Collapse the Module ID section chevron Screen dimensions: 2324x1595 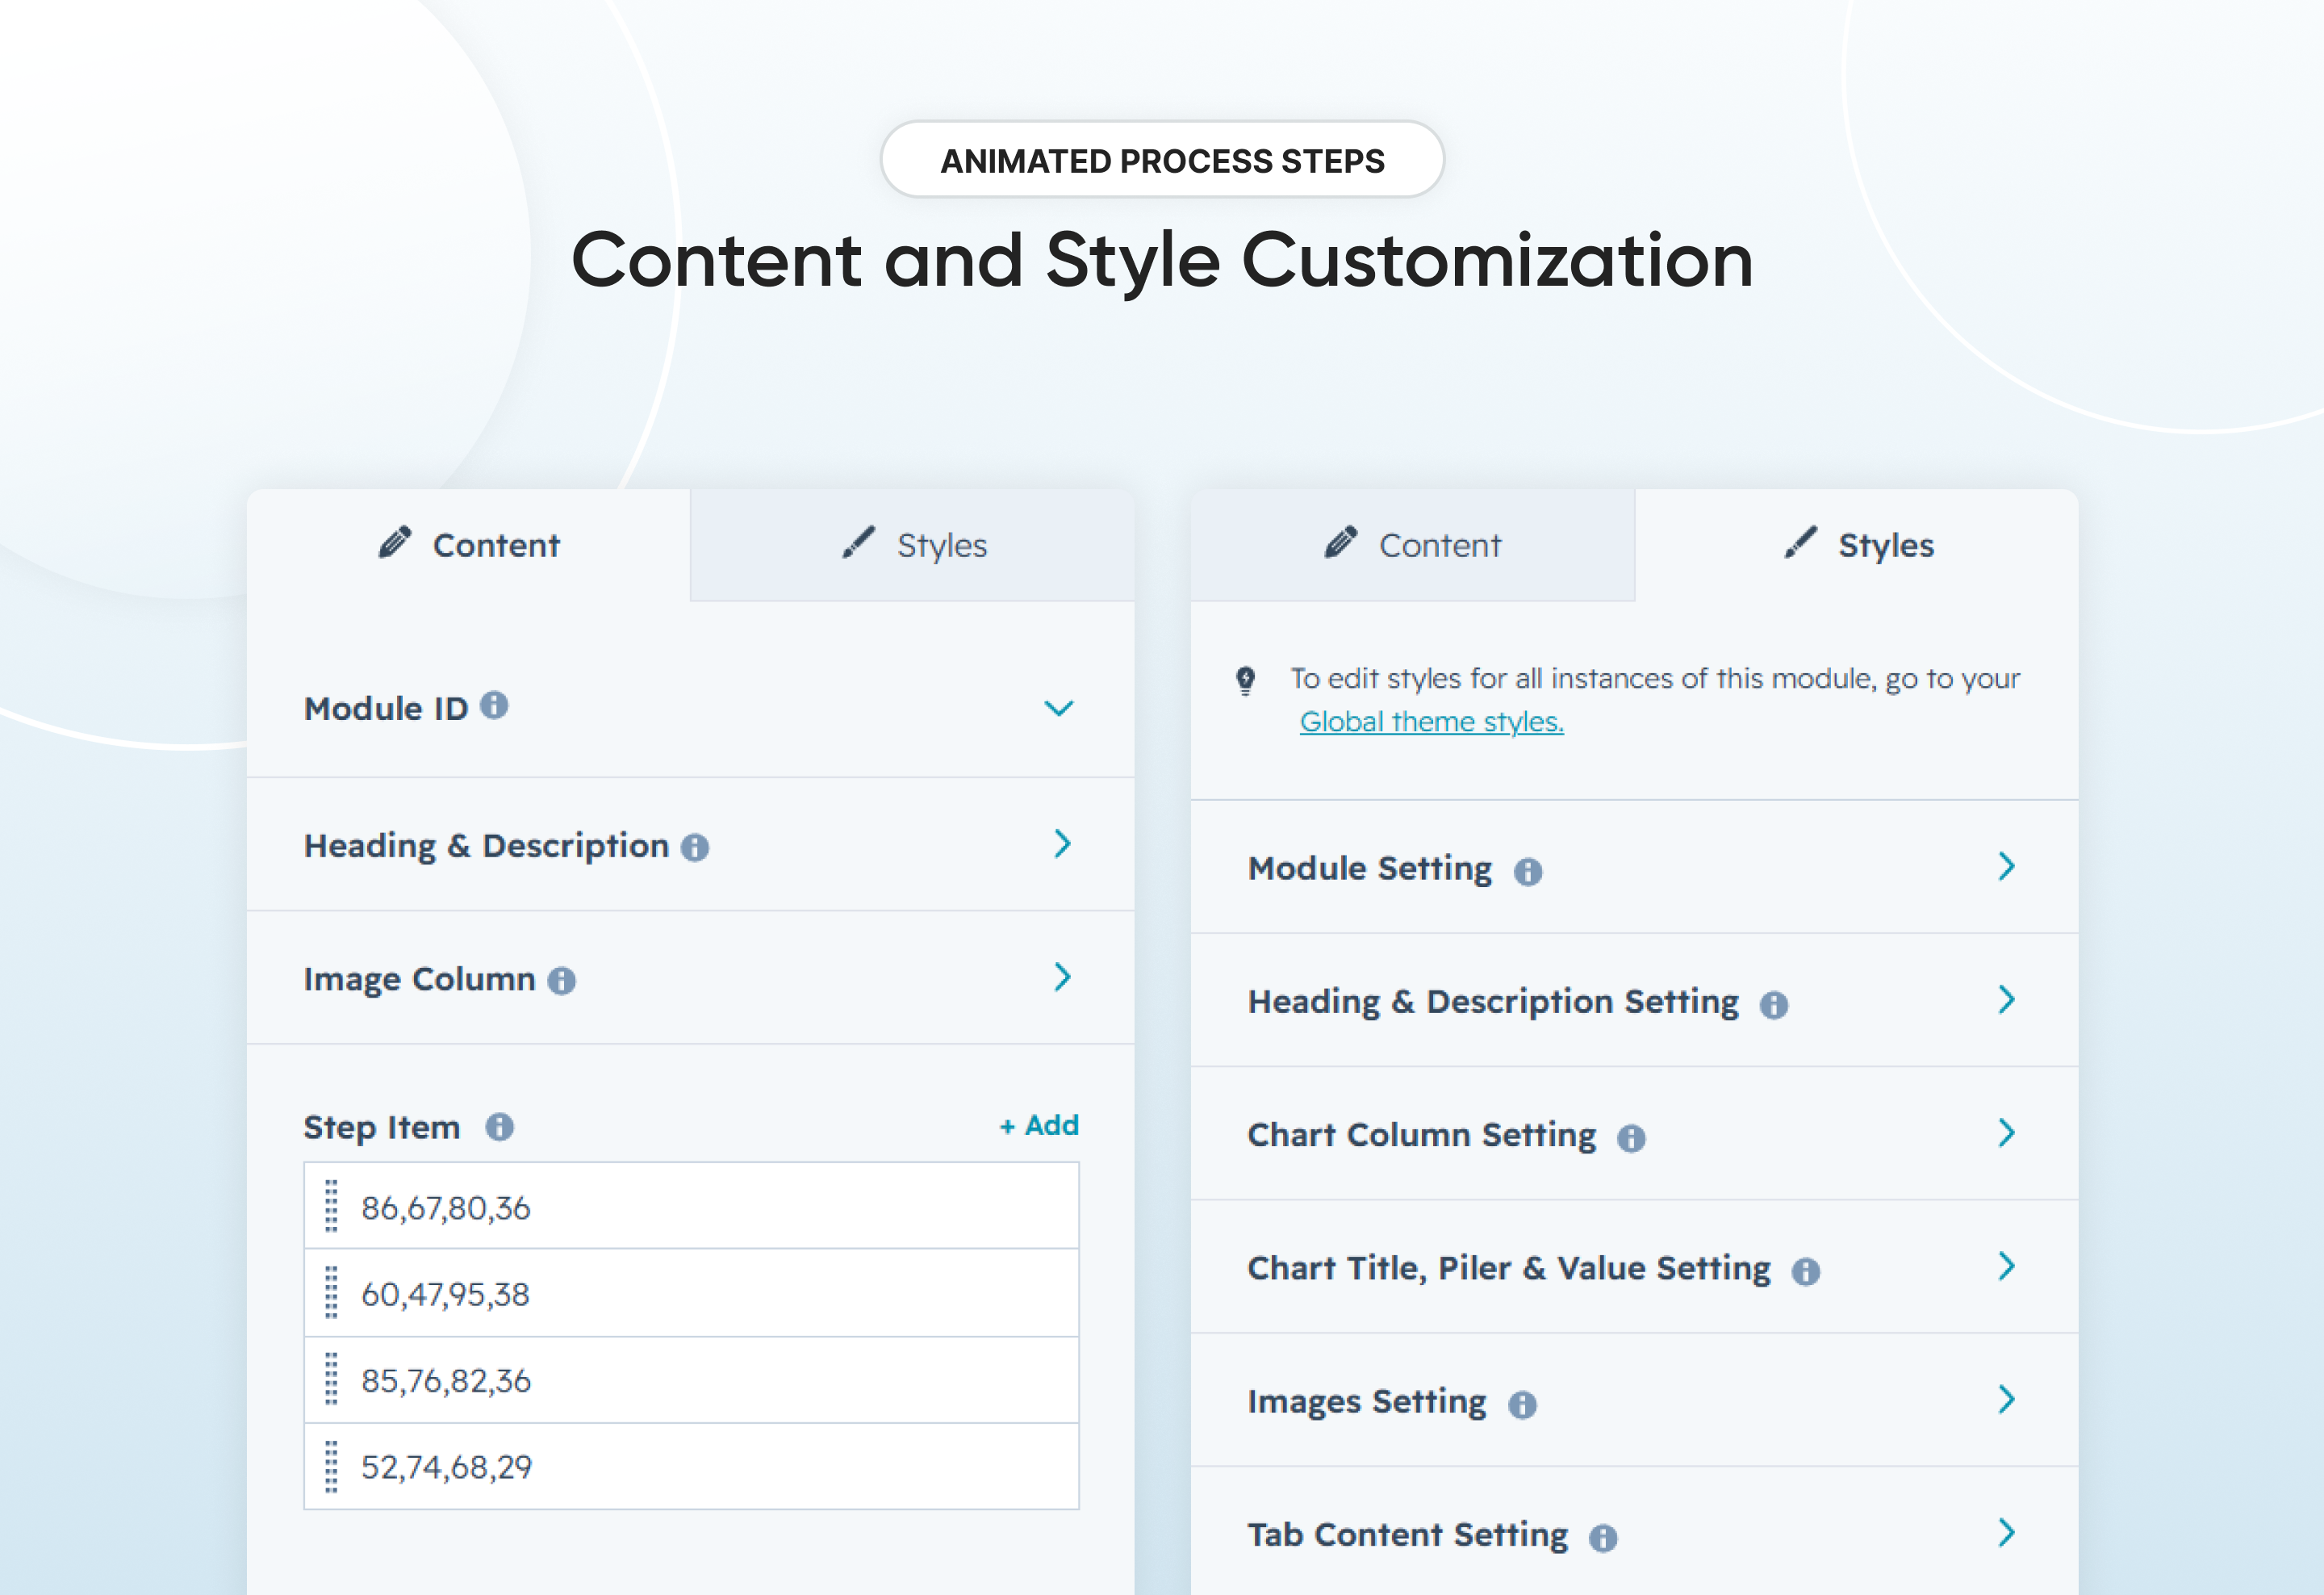pyautogui.click(x=1059, y=708)
